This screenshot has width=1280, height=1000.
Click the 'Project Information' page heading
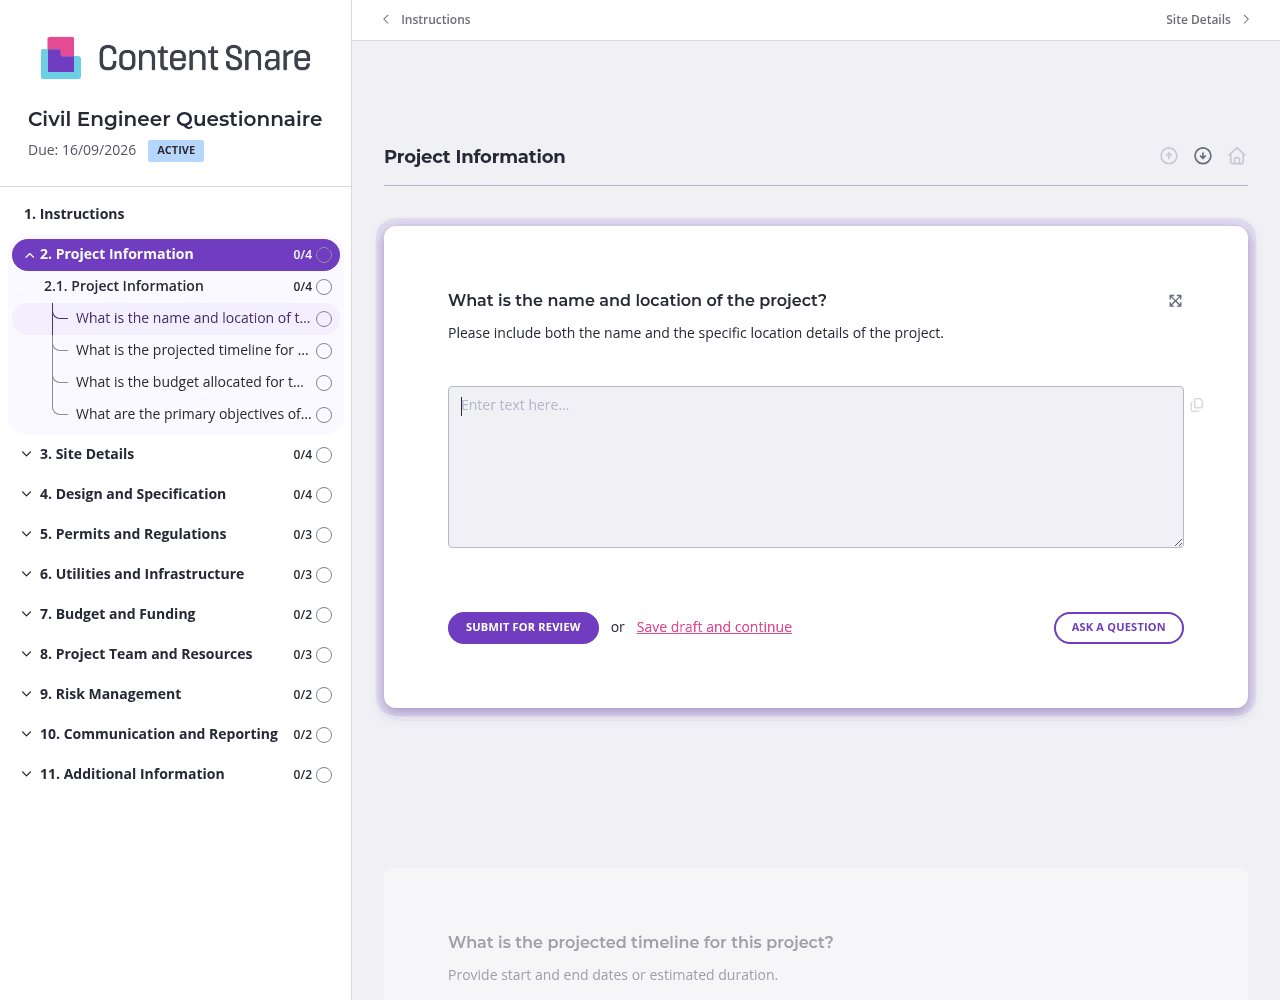pos(475,157)
